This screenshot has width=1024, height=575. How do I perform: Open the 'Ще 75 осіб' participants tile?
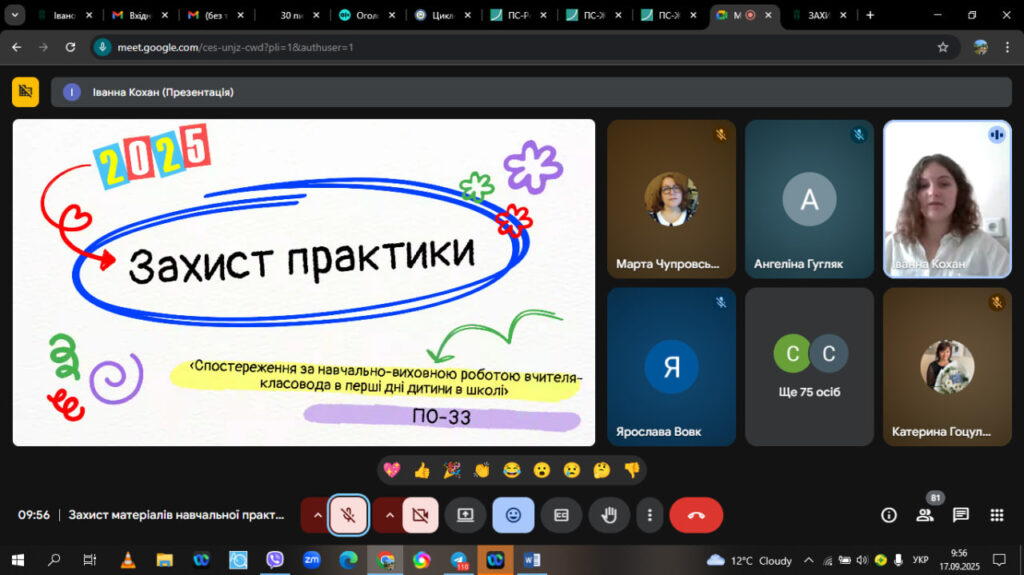pos(809,366)
